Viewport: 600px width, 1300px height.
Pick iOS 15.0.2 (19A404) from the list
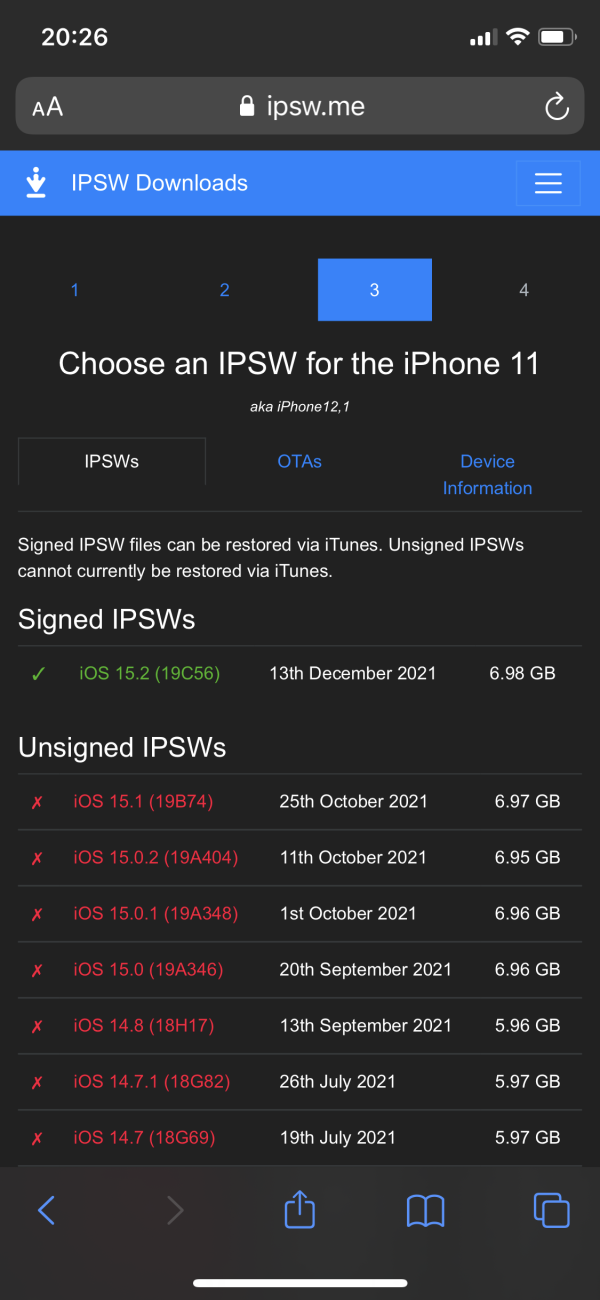[x=156, y=857]
